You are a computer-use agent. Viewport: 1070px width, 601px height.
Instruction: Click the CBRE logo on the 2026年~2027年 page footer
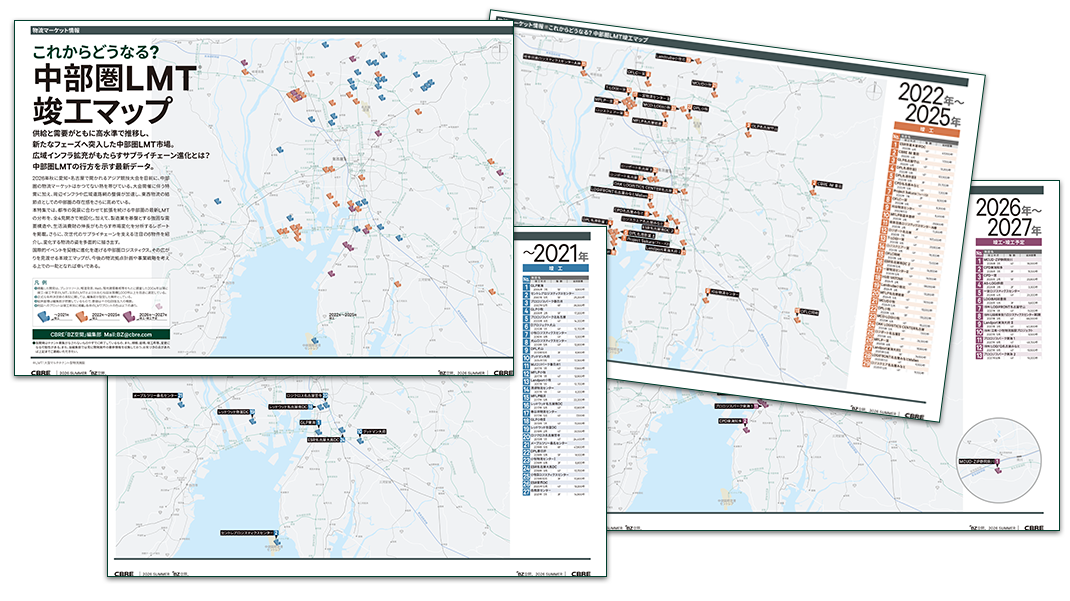point(1033,527)
